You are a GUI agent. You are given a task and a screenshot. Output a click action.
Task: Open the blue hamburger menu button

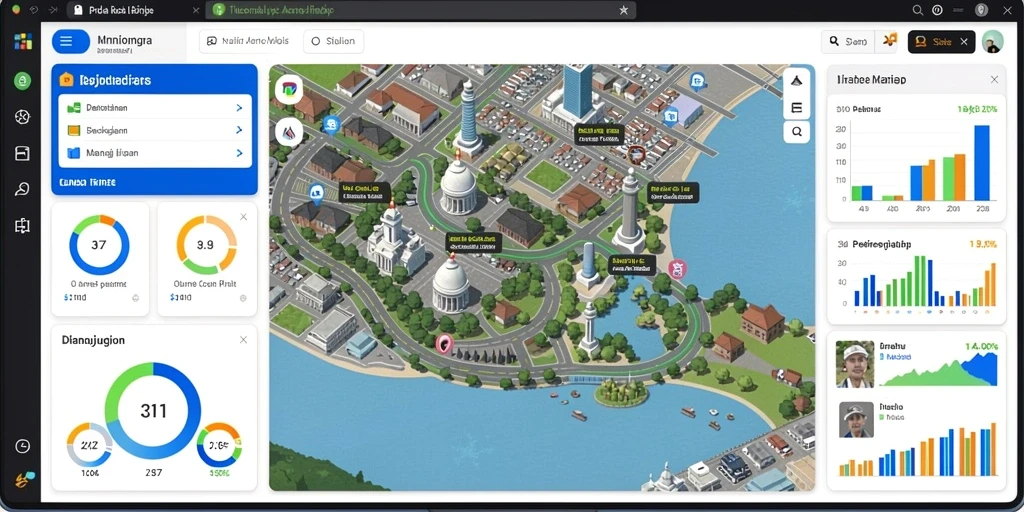[71, 41]
